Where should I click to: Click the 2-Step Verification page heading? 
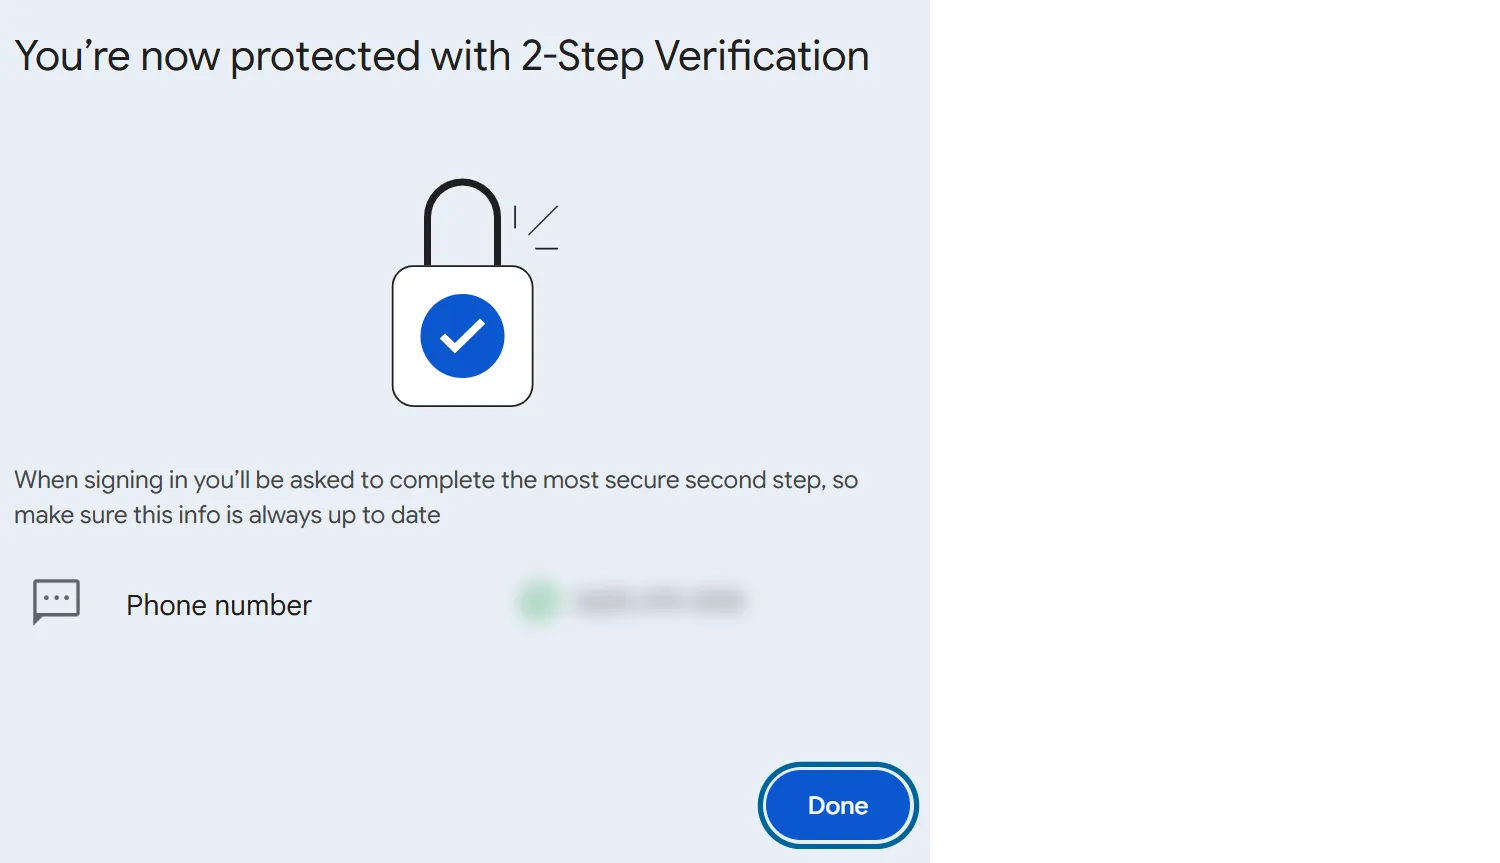442,55
